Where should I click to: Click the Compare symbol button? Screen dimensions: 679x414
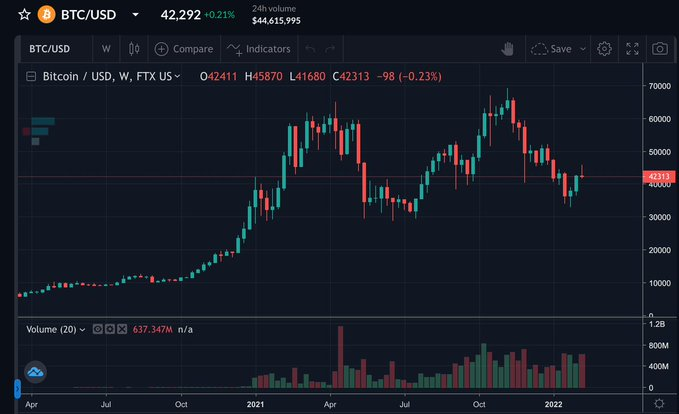(183, 48)
